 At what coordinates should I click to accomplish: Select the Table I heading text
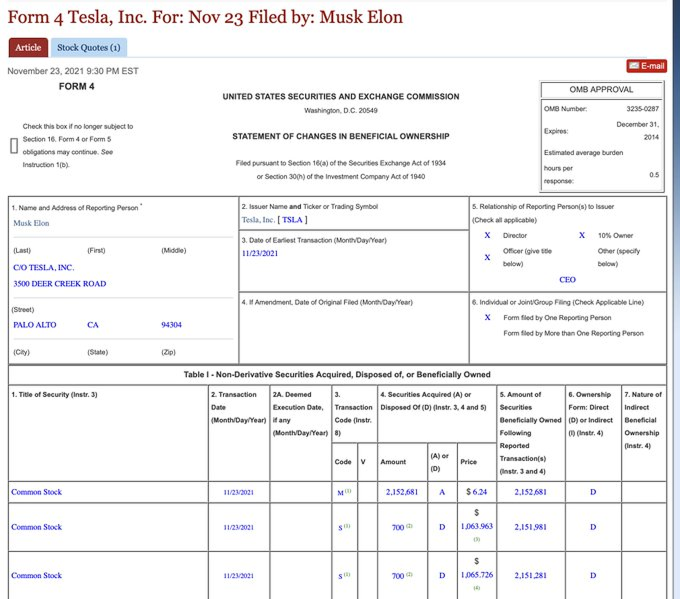coord(337,374)
